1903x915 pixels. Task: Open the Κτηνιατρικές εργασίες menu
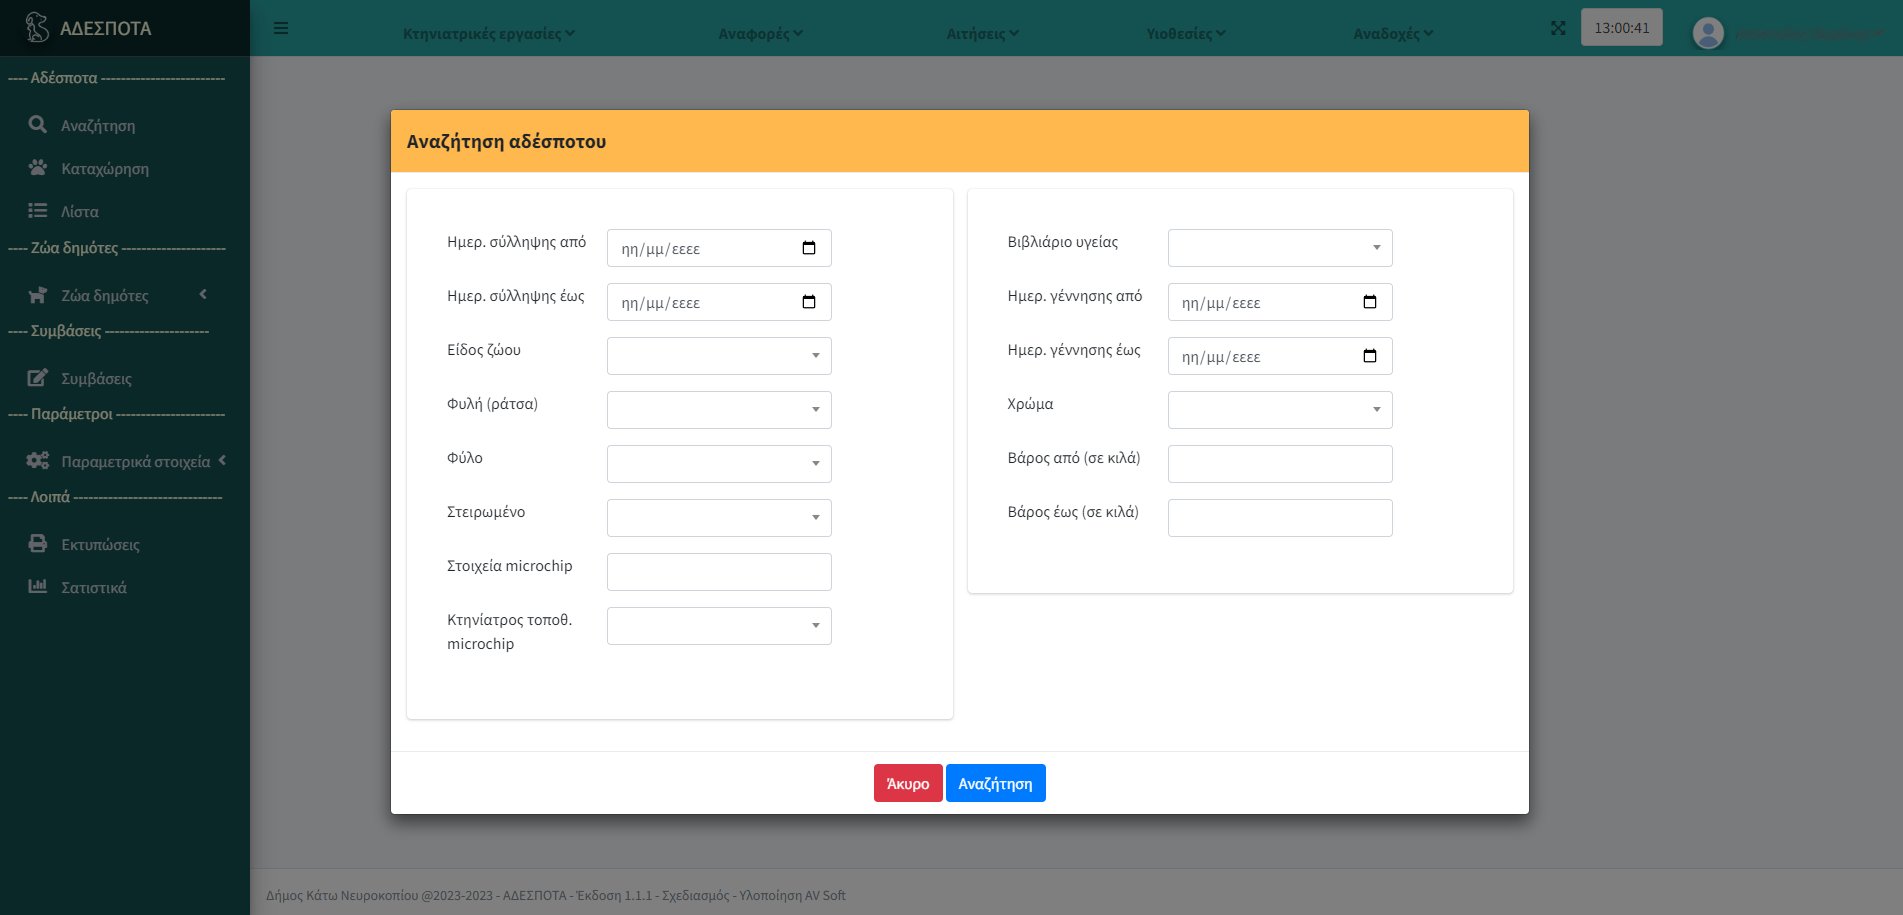(489, 33)
